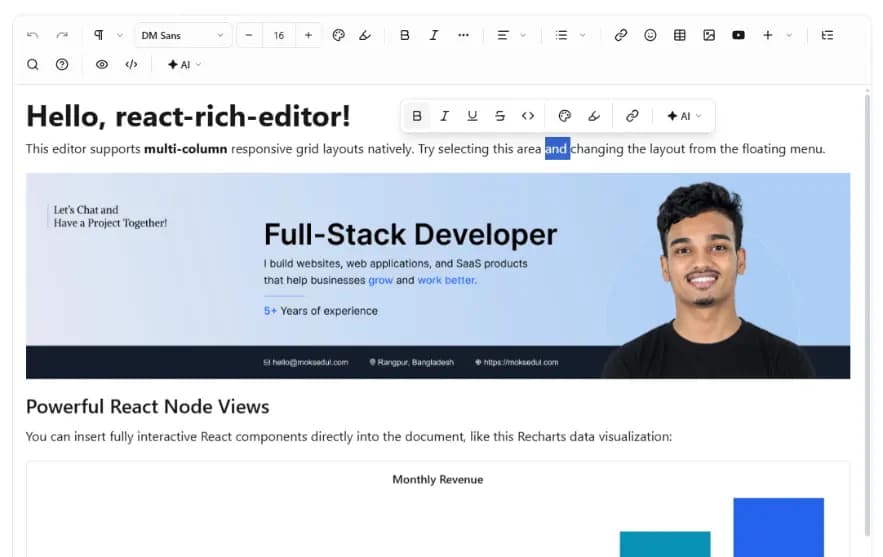This screenshot has height=557, width=883.
Task: Decrease font size with the minus button
Action: pyautogui.click(x=249, y=35)
